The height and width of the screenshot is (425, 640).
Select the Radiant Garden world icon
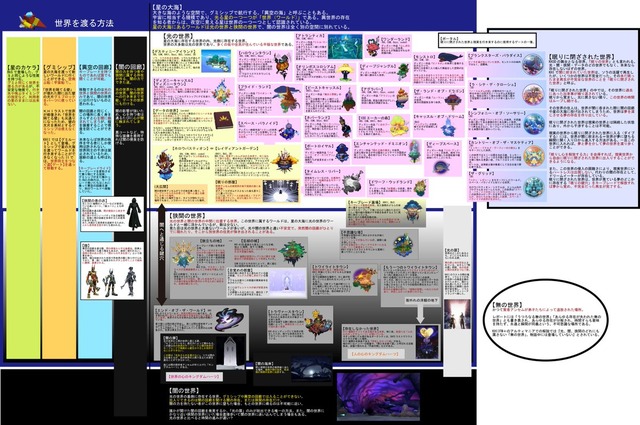pyautogui.click(x=284, y=161)
